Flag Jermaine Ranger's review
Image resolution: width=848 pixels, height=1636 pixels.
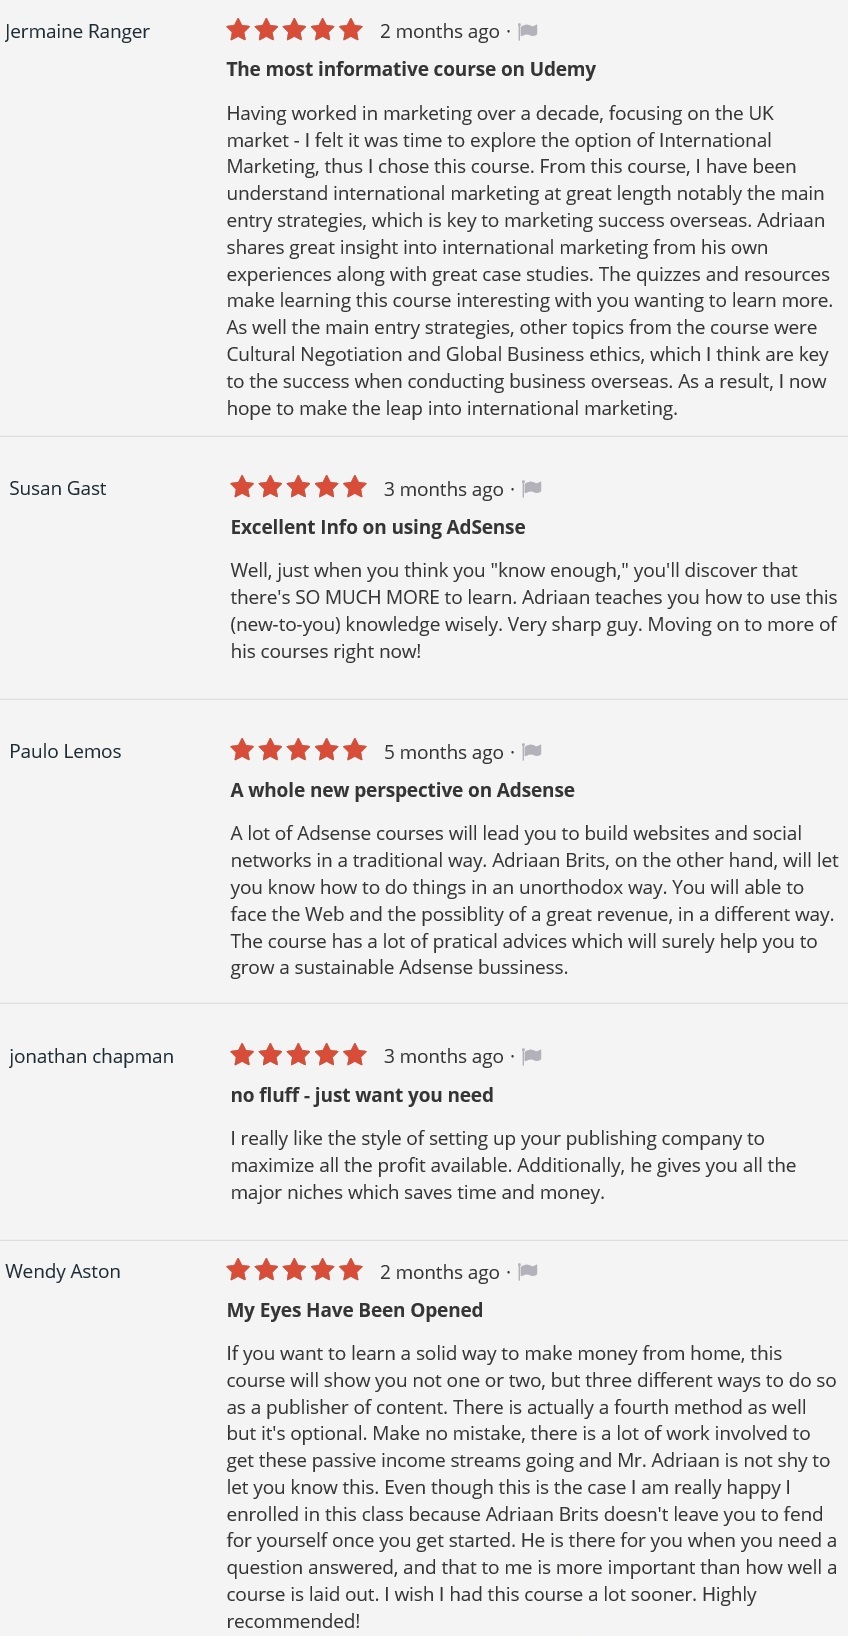[x=528, y=31]
